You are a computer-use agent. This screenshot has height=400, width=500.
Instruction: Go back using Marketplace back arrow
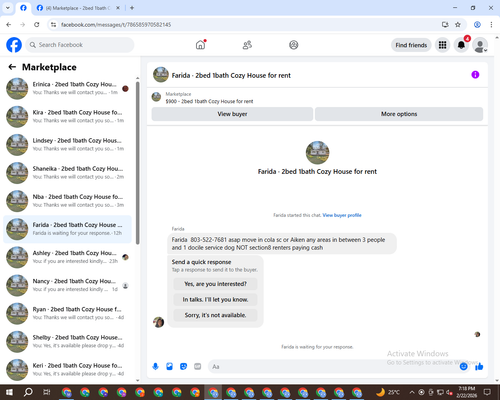tap(12, 67)
